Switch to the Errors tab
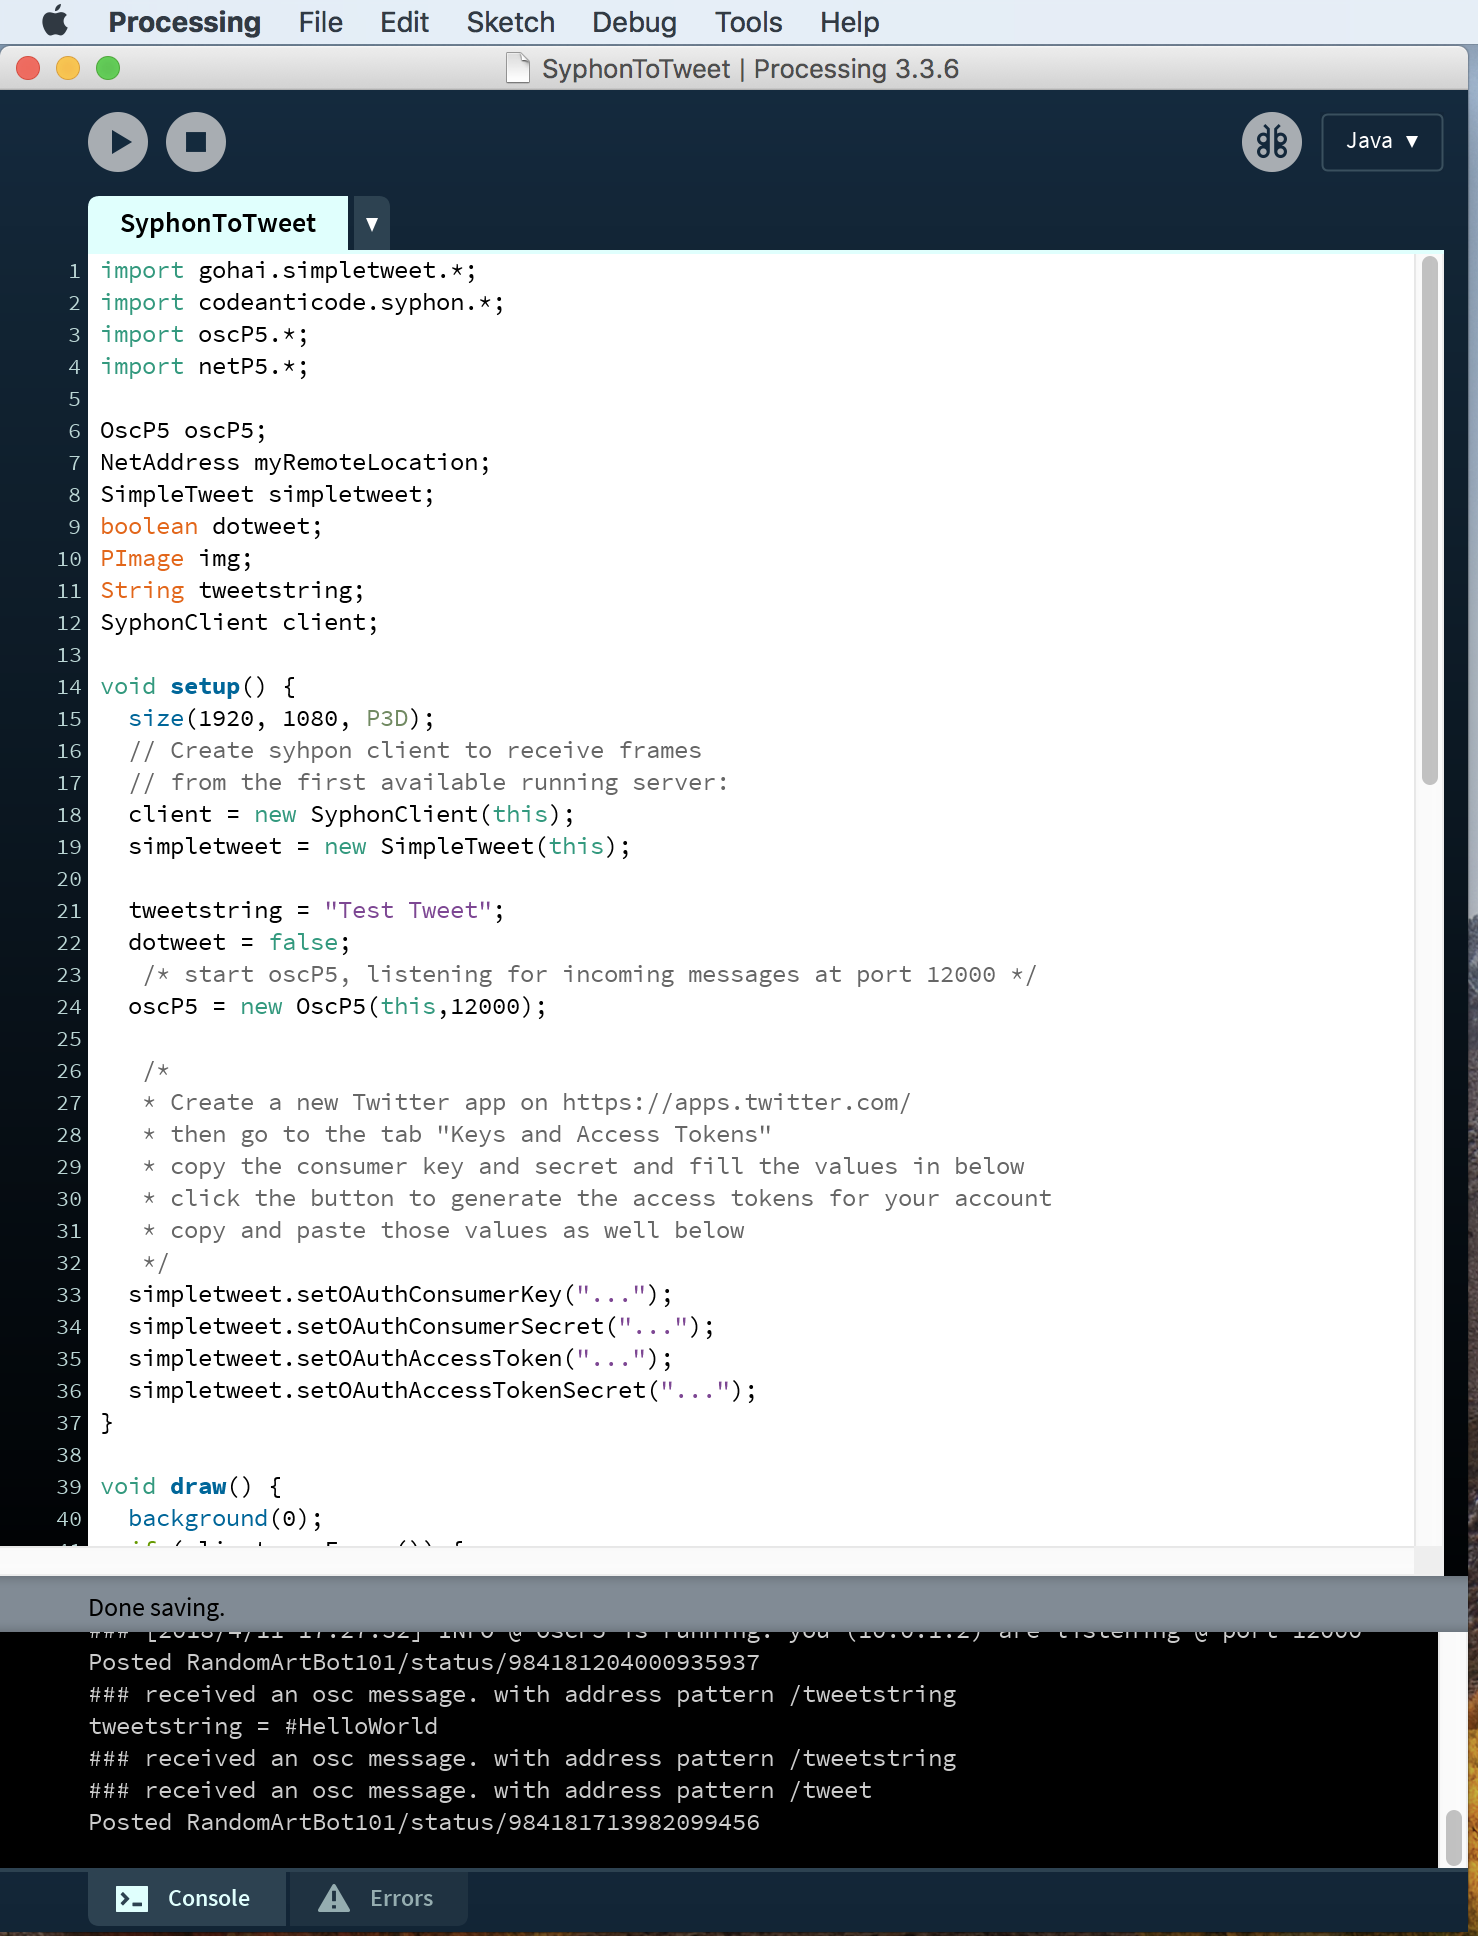The height and width of the screenshot is (1936, 1478). (x=378, y=1898)
